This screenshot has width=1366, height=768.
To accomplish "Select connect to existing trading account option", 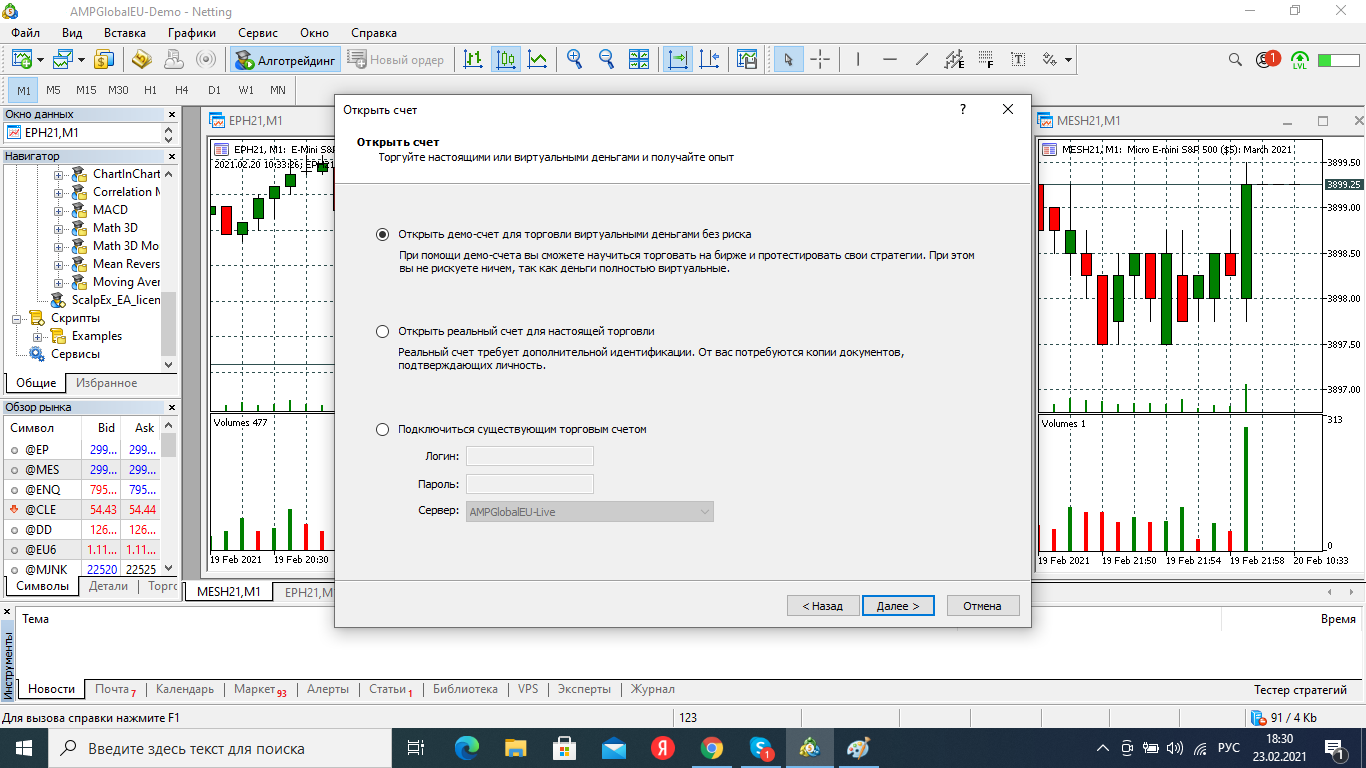I will point(382,429).
